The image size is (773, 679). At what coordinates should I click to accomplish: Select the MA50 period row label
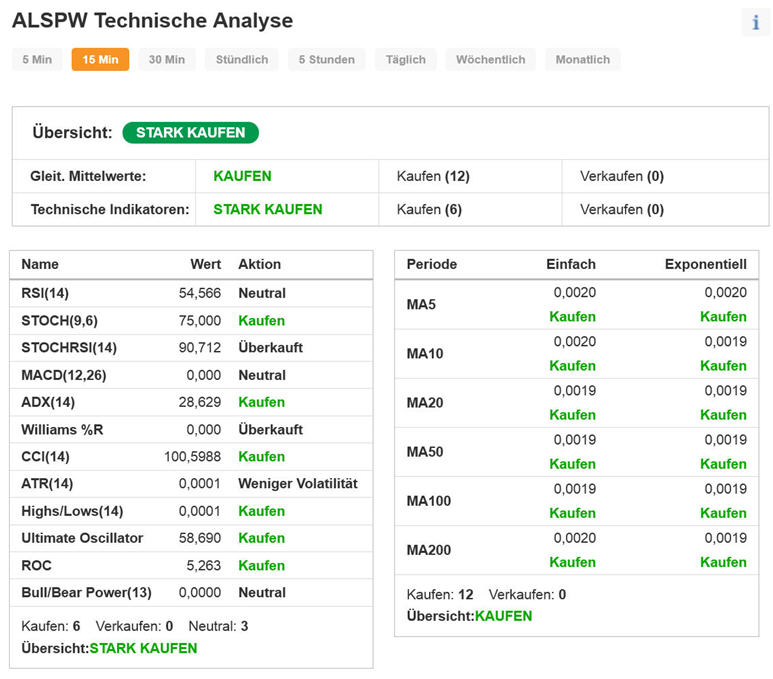[x=424, y=452]
